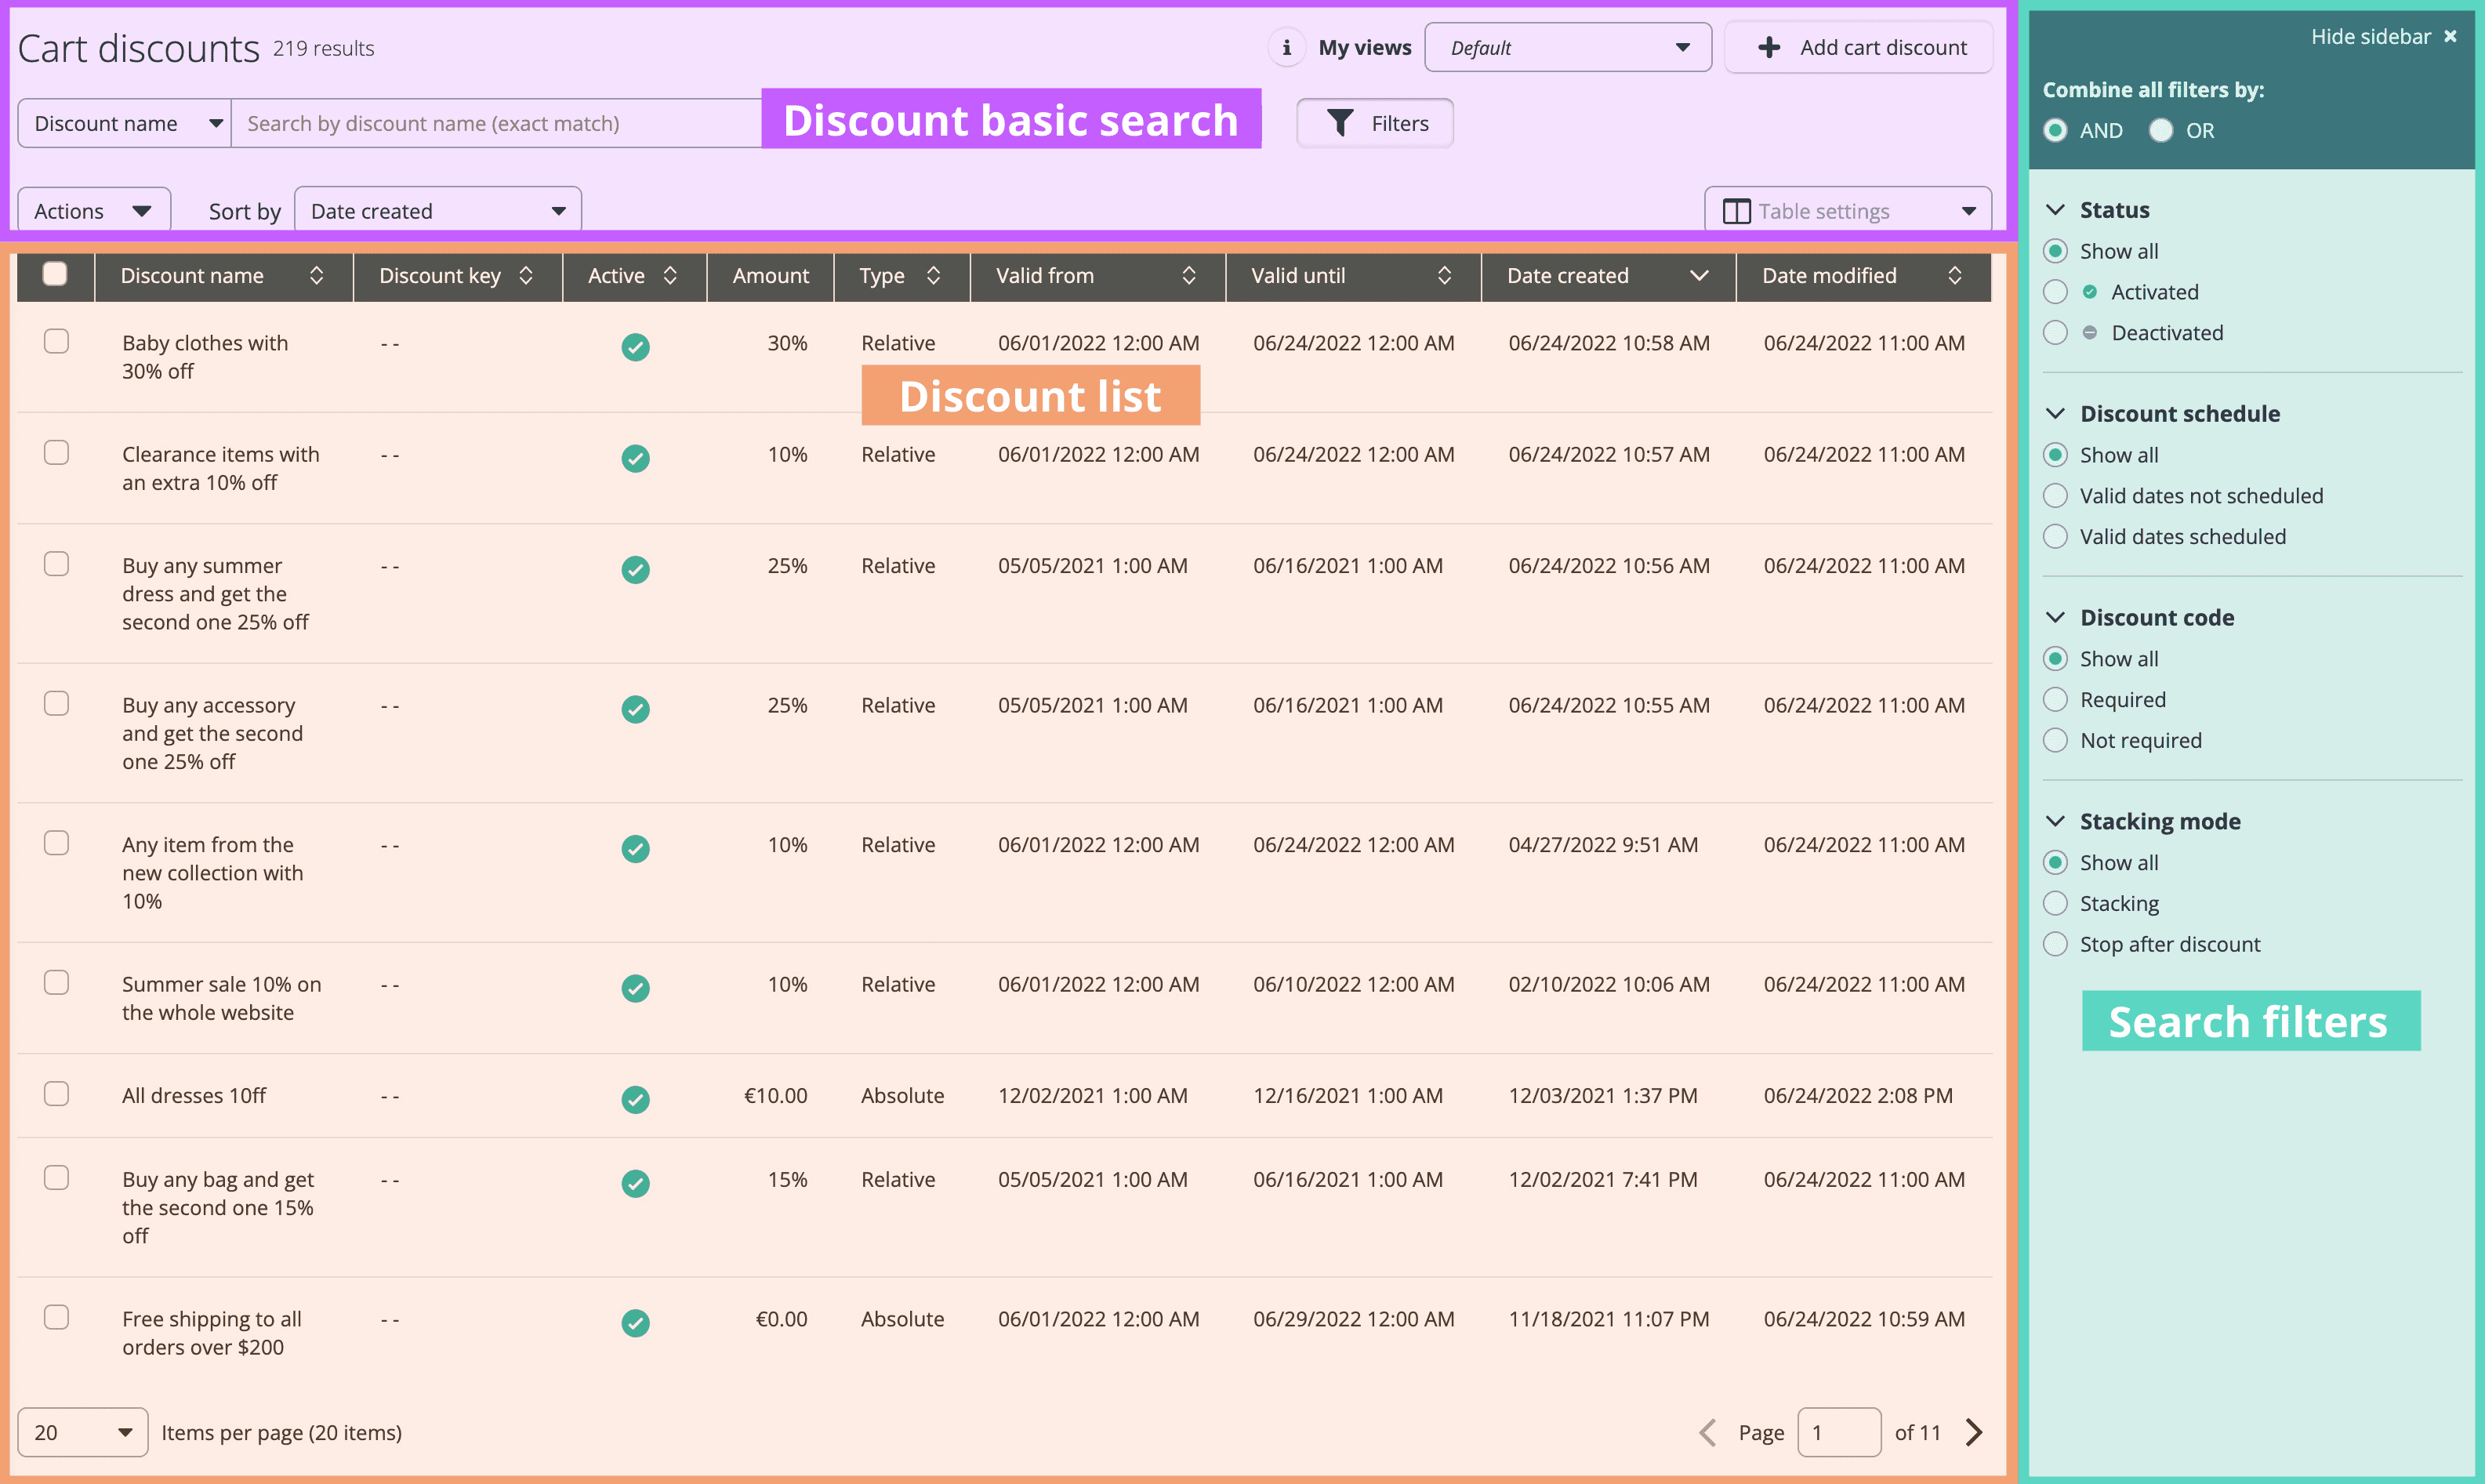Click next page arrow in pagination
The height and width of the screenshot is (1484, 2485).
tap(1973, 1432)
